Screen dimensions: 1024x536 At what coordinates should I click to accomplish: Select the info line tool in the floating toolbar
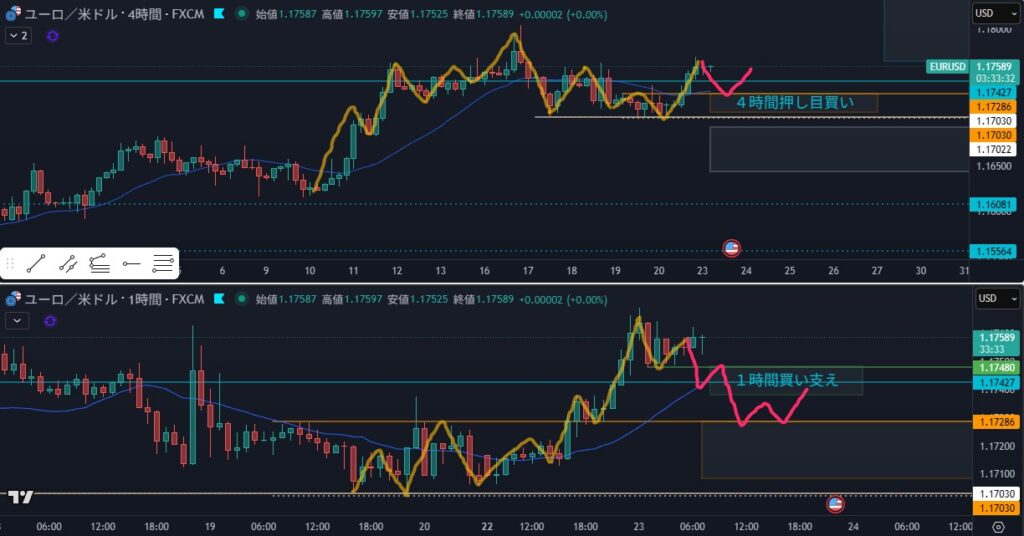tap(99, 264)
